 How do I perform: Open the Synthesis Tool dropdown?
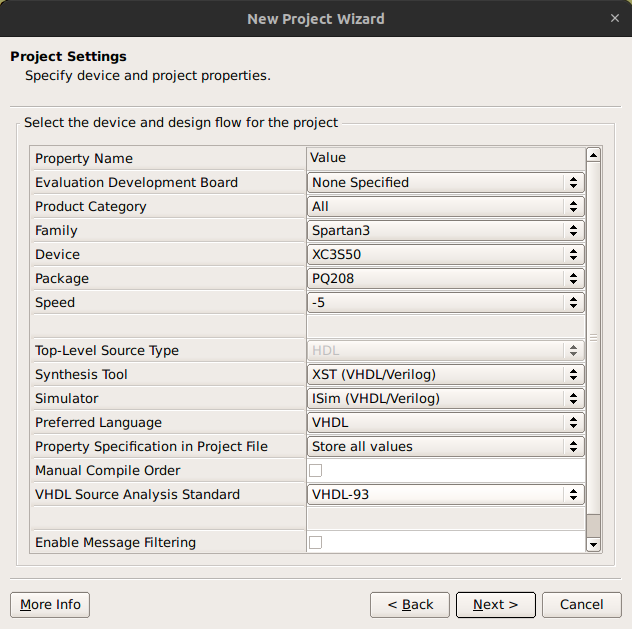click(x=445, y=374)
